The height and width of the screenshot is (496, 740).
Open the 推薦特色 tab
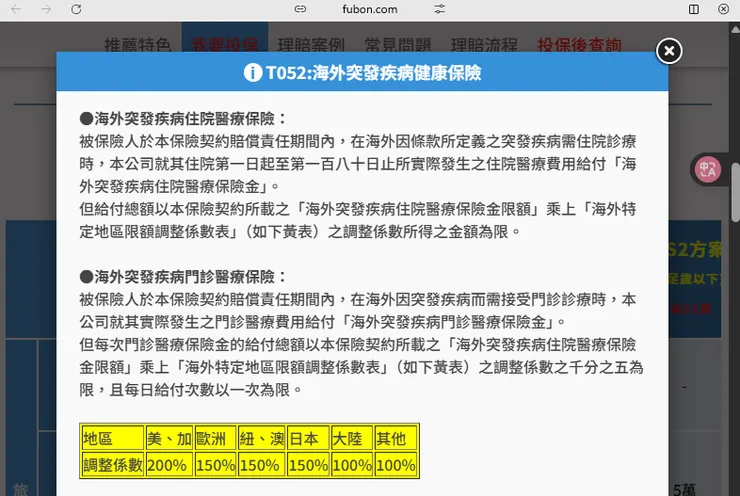pos(137,45)
